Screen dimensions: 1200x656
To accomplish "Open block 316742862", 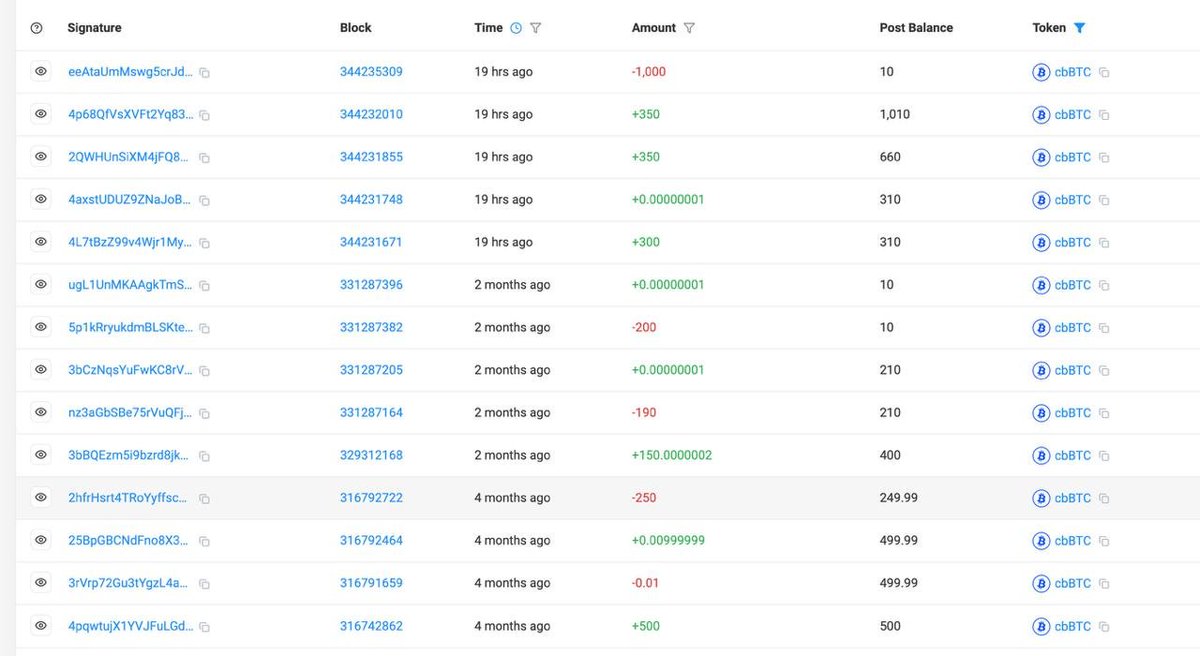I will [371, 626].
